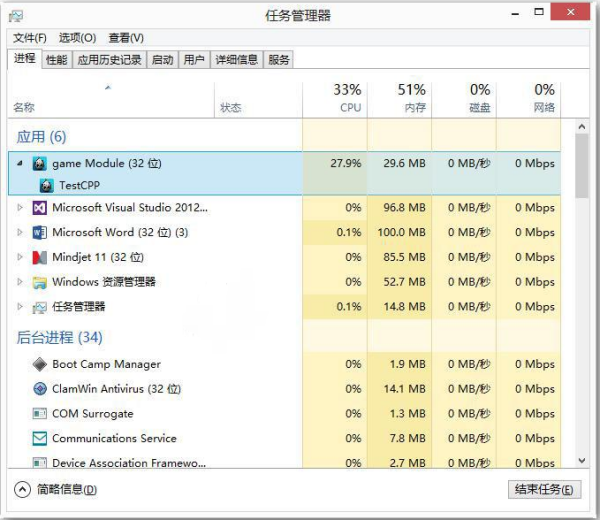Switch to the 详细信息 tab
The width and height of the screenshot is (600, 520).
pyautogui.click(x=236, y=60)
